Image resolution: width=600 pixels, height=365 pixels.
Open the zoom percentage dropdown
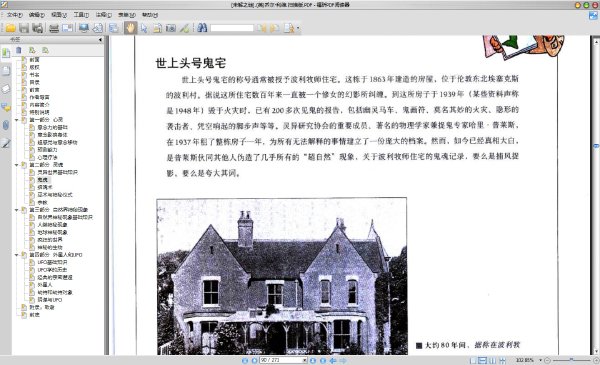(x=541, y=360)
